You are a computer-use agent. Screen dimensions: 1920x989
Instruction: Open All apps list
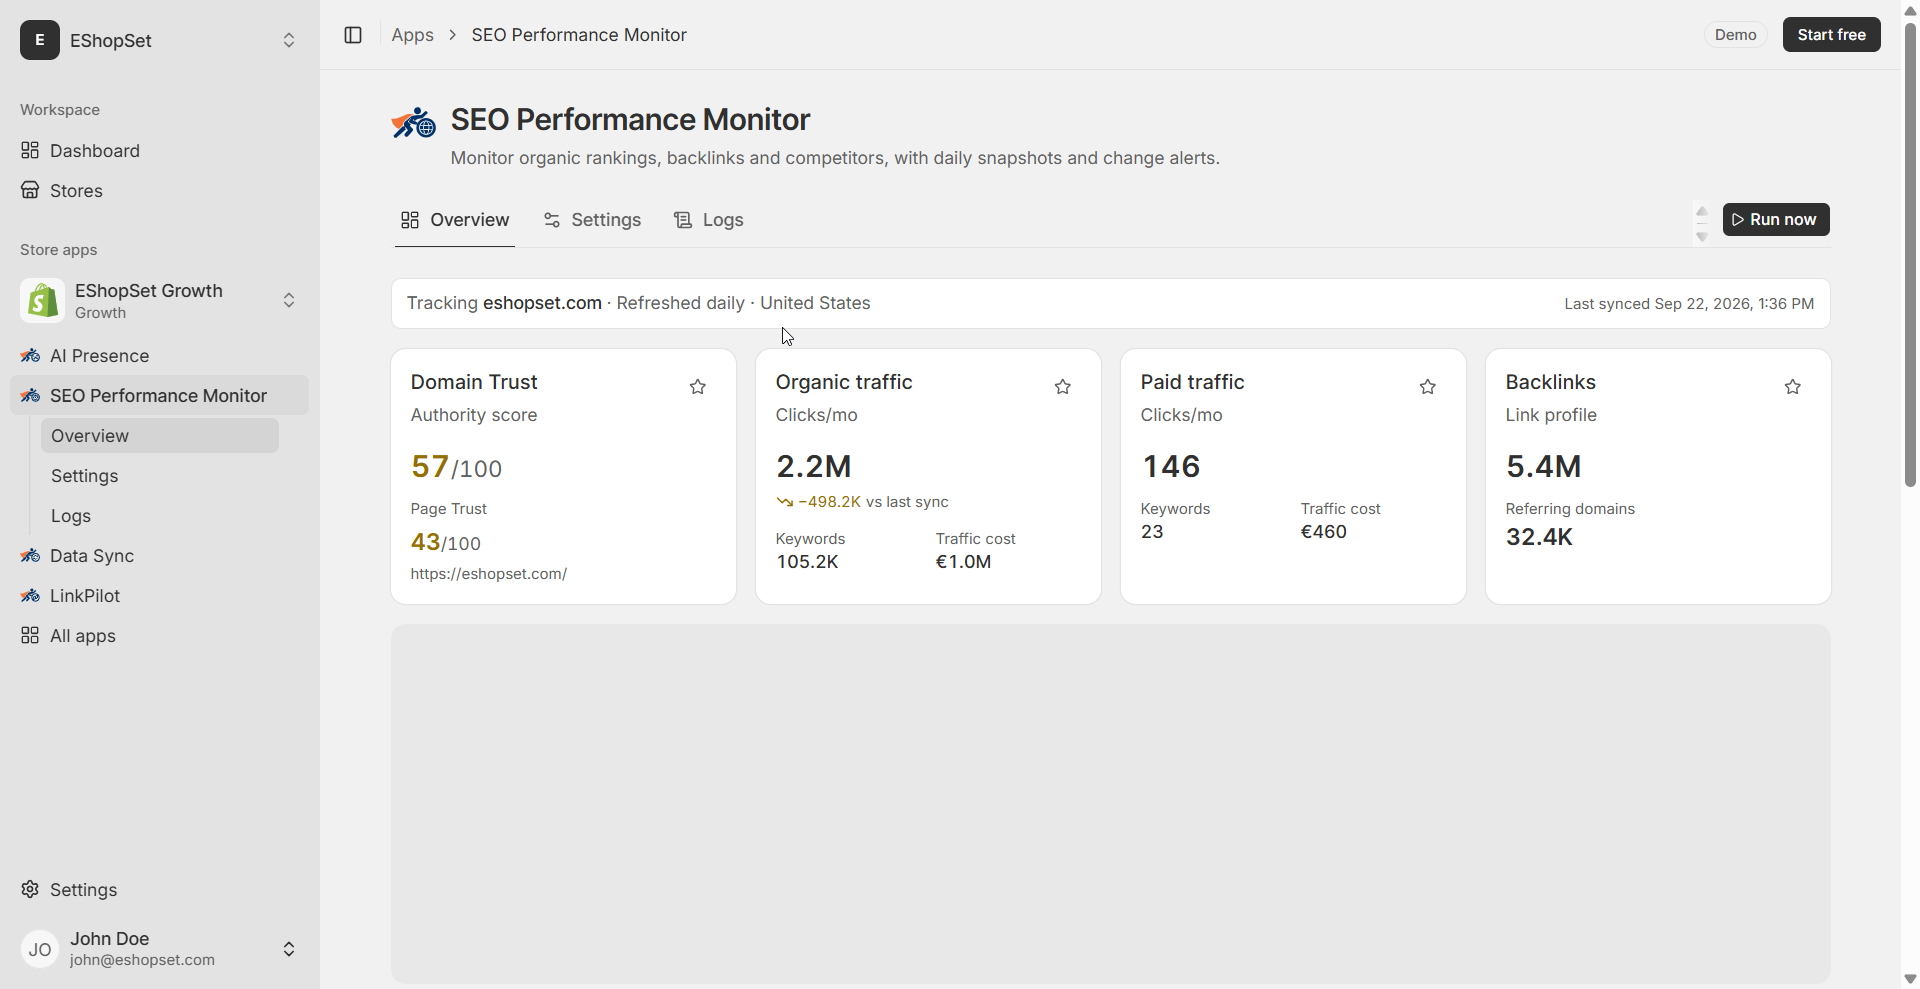pyautogui.click(x=160, y=636)
